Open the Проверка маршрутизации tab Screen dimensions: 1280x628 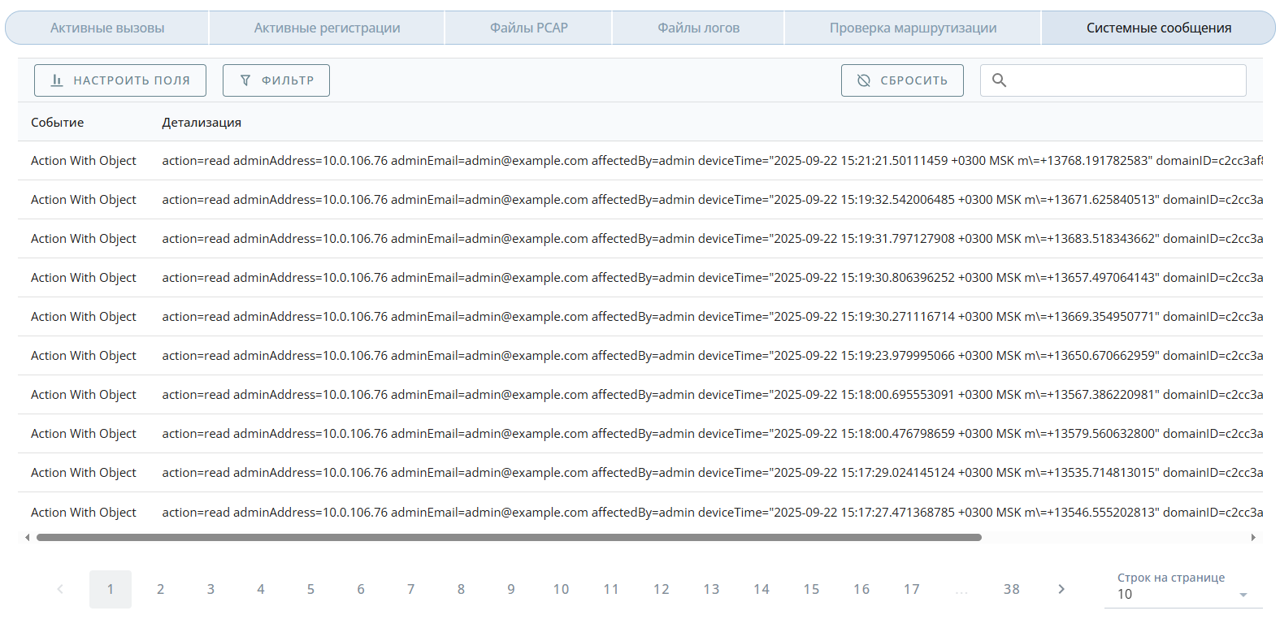coord(912,28)
